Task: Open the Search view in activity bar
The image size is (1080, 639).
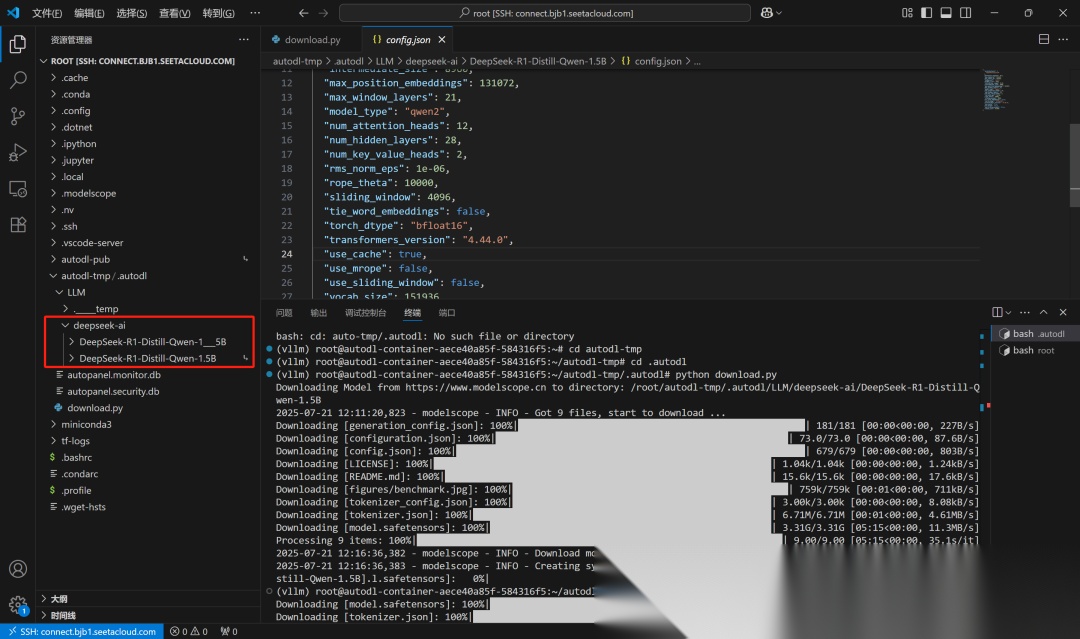Action: 18,80
